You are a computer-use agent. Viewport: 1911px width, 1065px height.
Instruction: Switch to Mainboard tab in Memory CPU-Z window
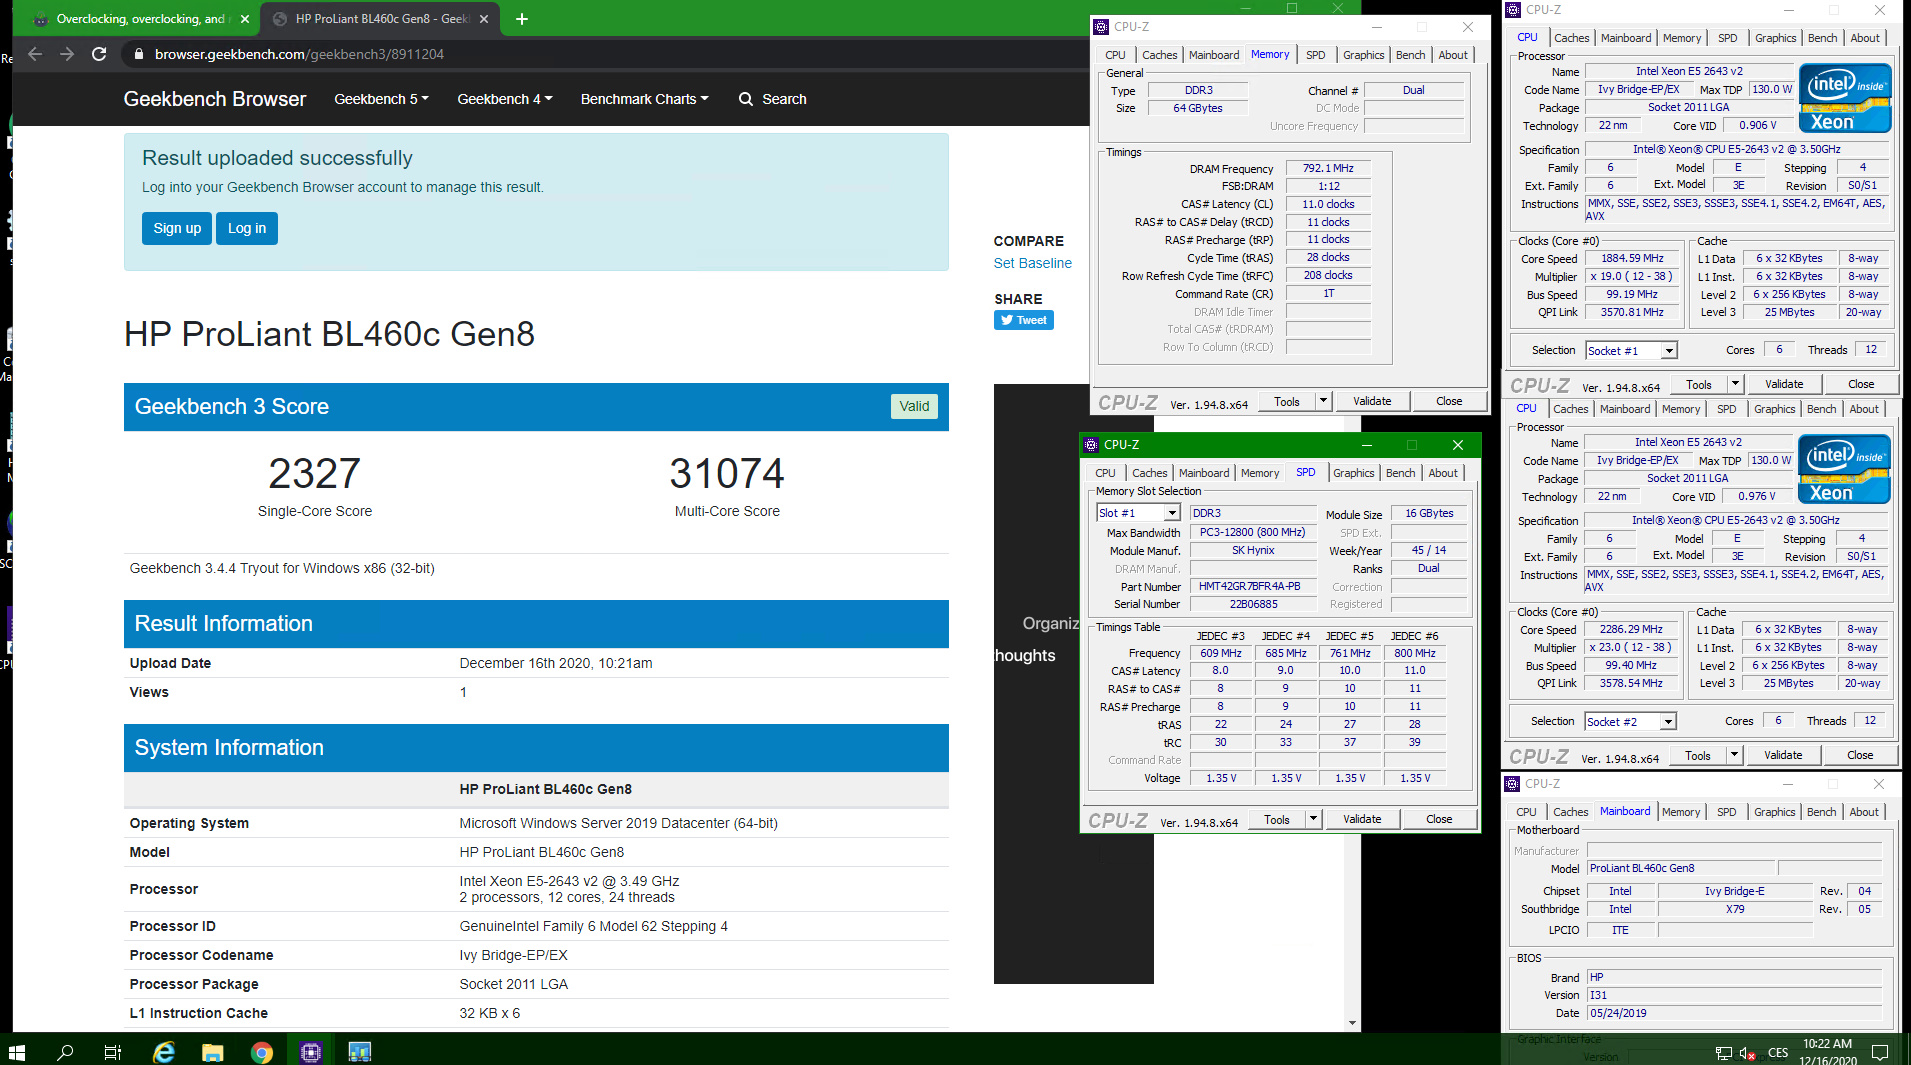click(x=1214, y=55)
